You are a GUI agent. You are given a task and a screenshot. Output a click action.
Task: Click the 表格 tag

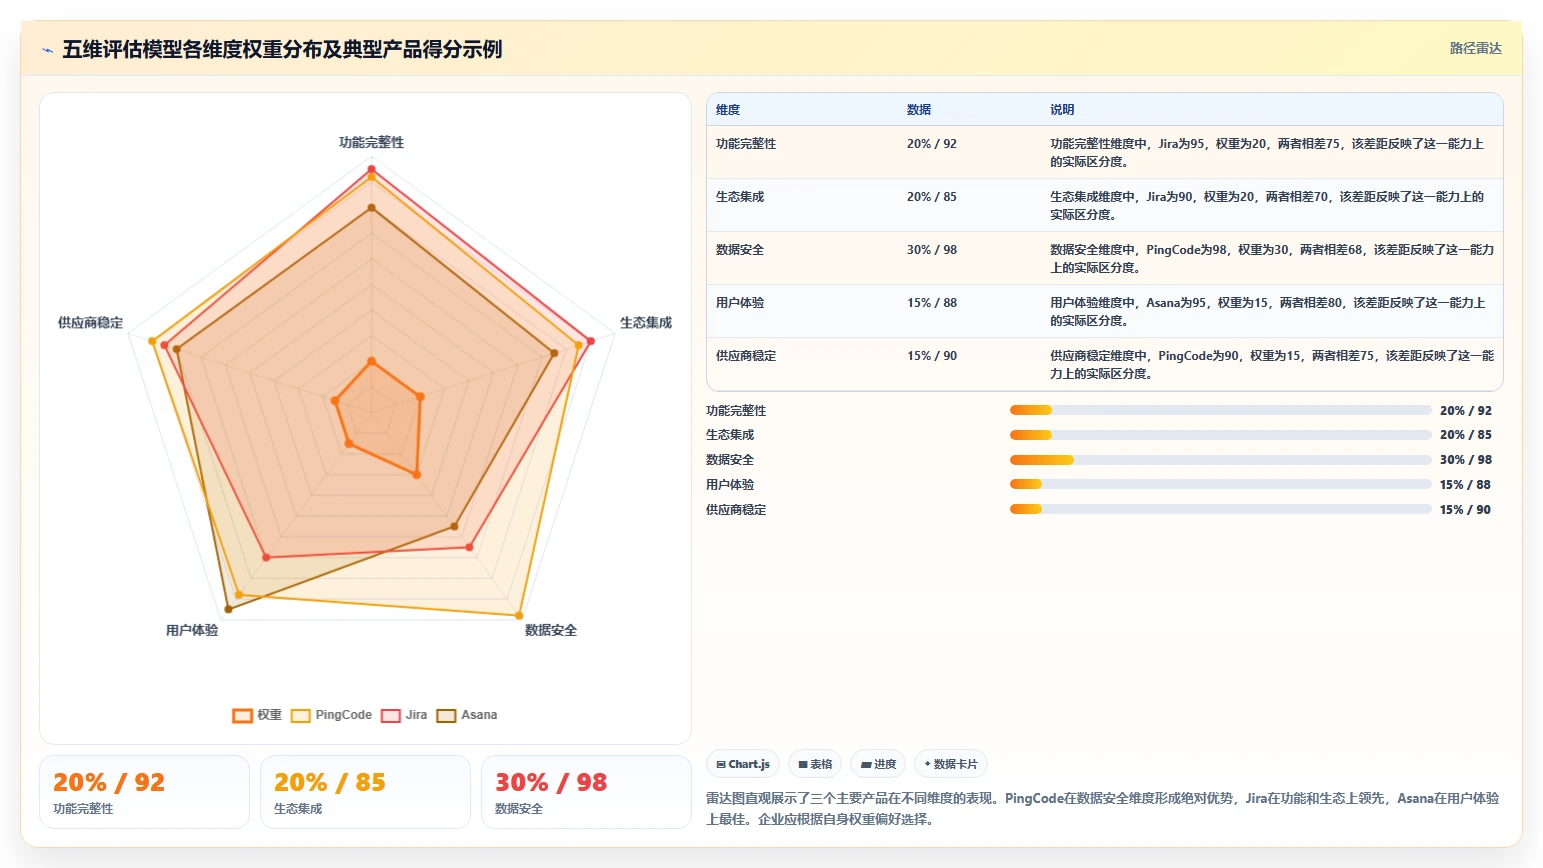pos(815,764)
